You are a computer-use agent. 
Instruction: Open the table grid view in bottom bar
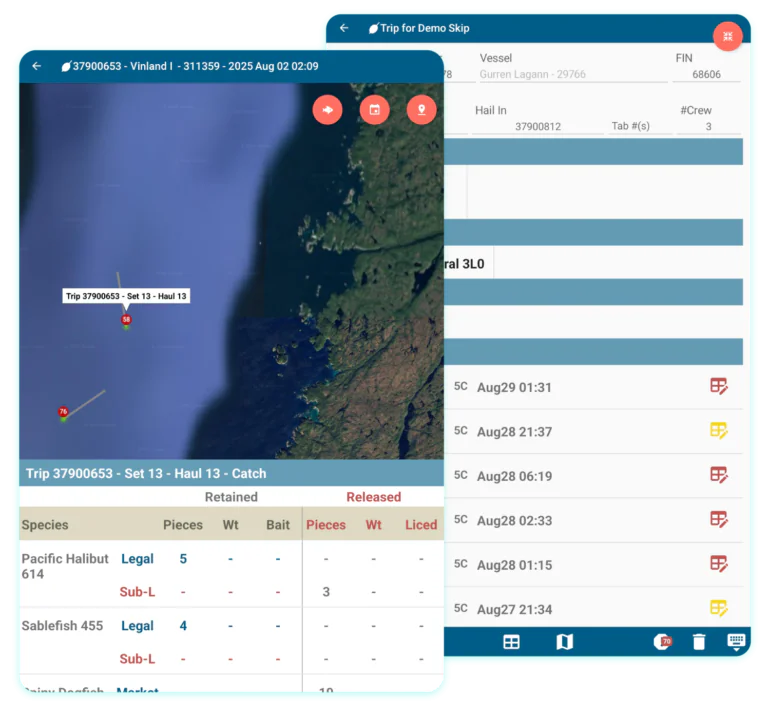tap(511, 642)
